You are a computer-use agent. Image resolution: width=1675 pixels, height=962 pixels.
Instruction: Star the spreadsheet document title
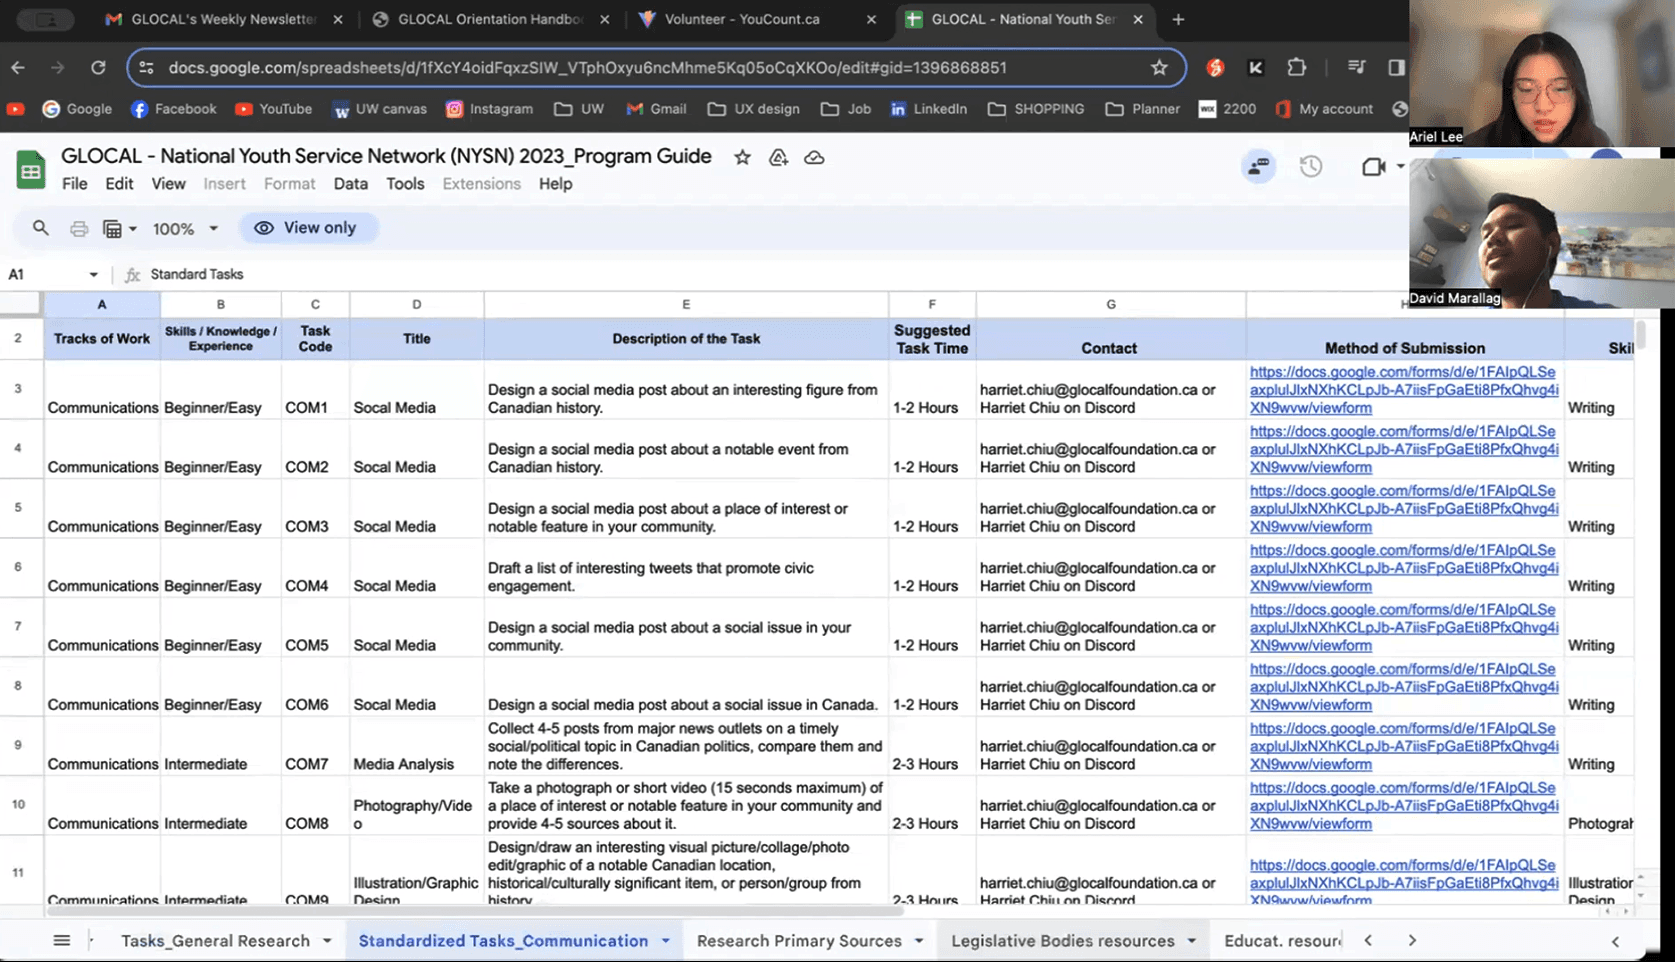click(742, 157)
